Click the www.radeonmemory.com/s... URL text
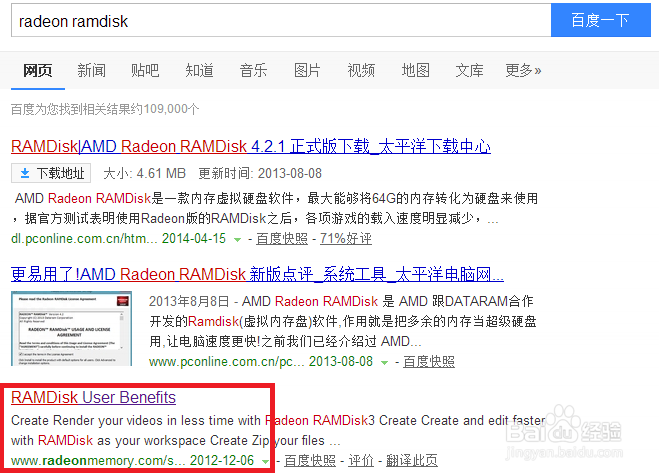This screenshot has width=659, height=475. pos(98,460)
